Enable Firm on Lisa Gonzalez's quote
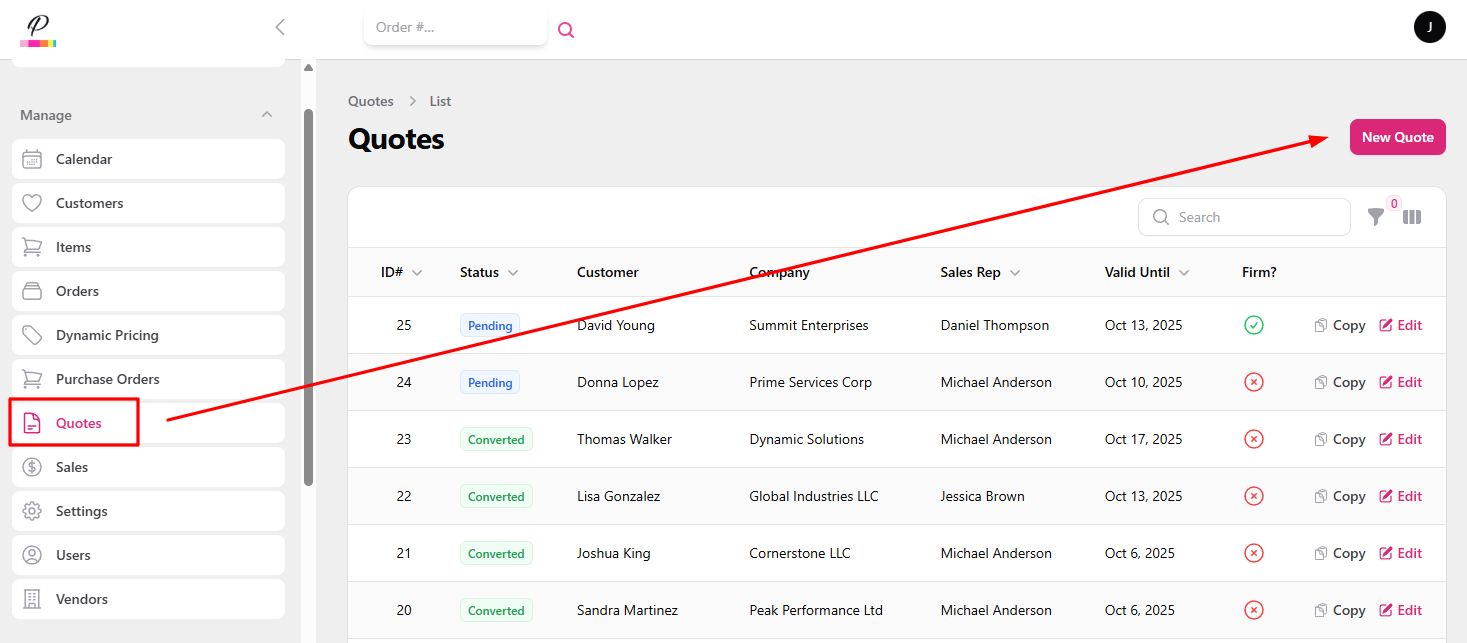This screenshot has width=1467, height=643. point(1254,496)
